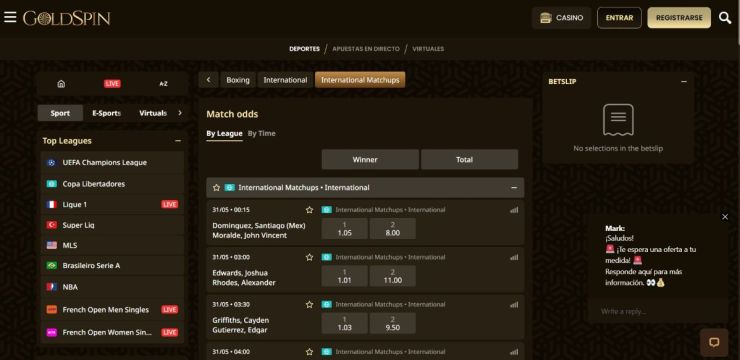Select the International Matchups breadcrumb
Image resolution: width=740 pixels, height=360 pixels.
(x=360, y=80)
